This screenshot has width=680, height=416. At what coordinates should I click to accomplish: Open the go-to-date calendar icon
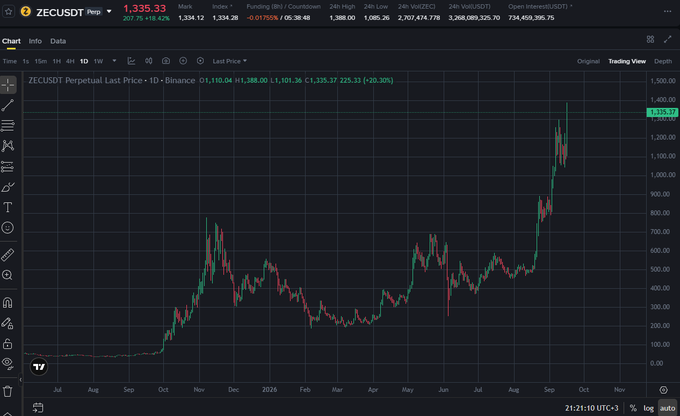38,408
